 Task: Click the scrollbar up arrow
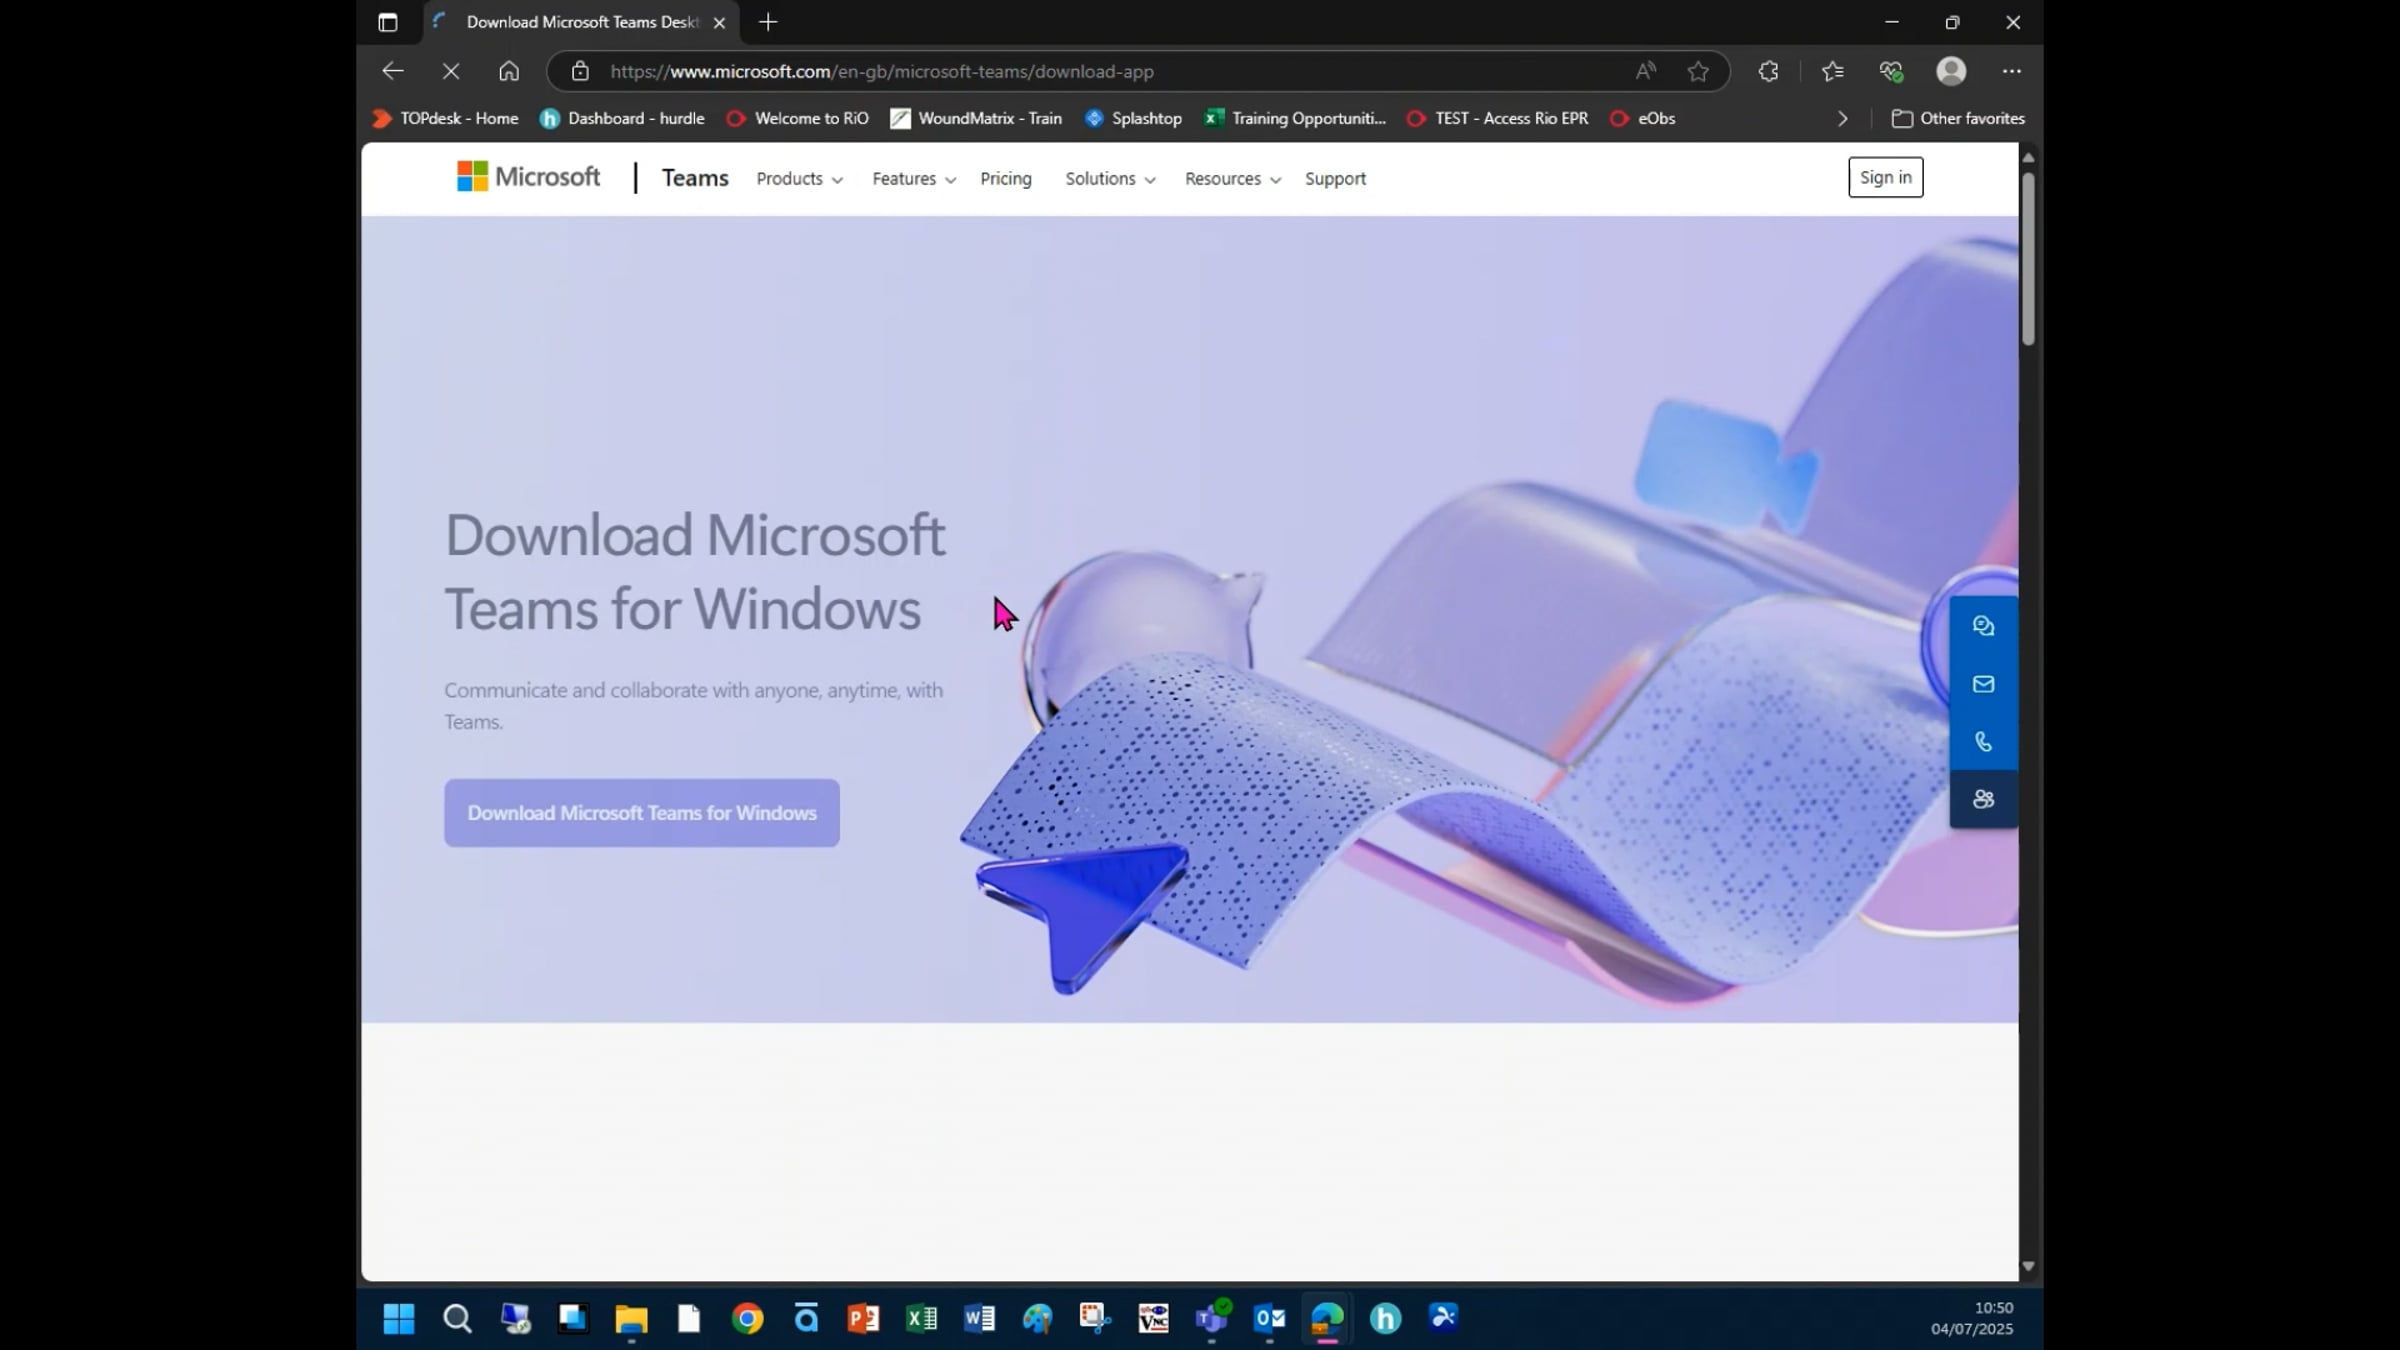point(2028,158)
